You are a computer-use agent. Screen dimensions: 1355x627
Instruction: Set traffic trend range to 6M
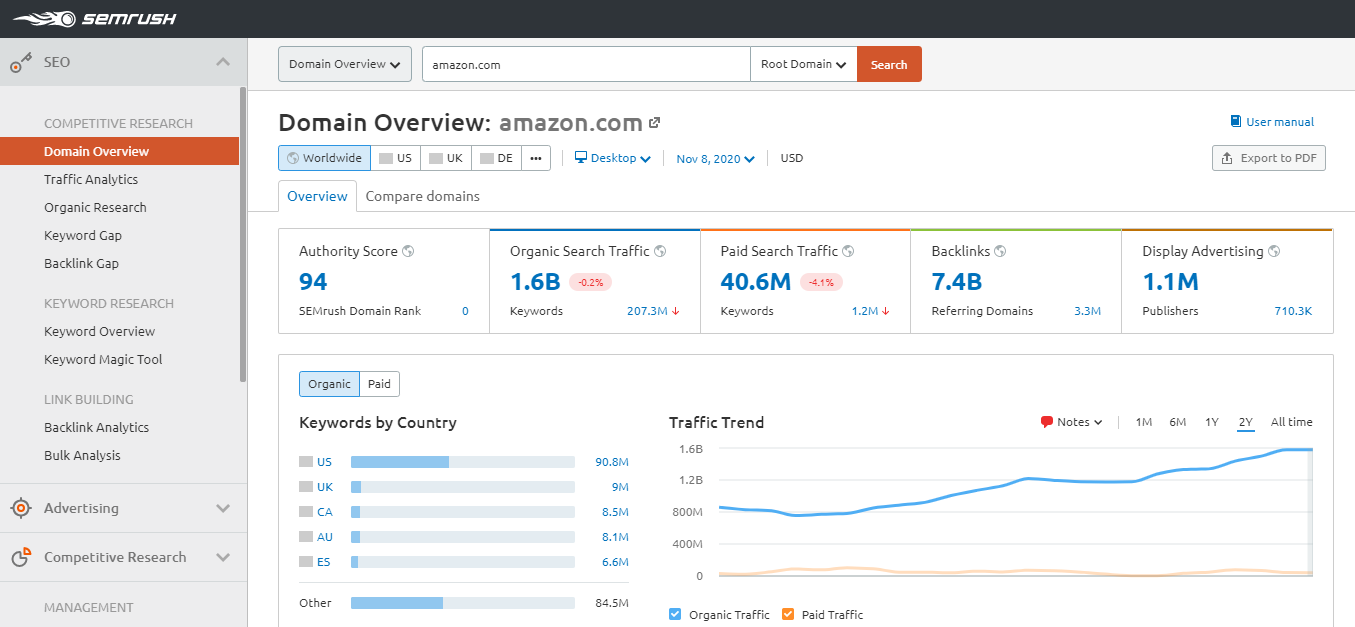pos(1178,422)
